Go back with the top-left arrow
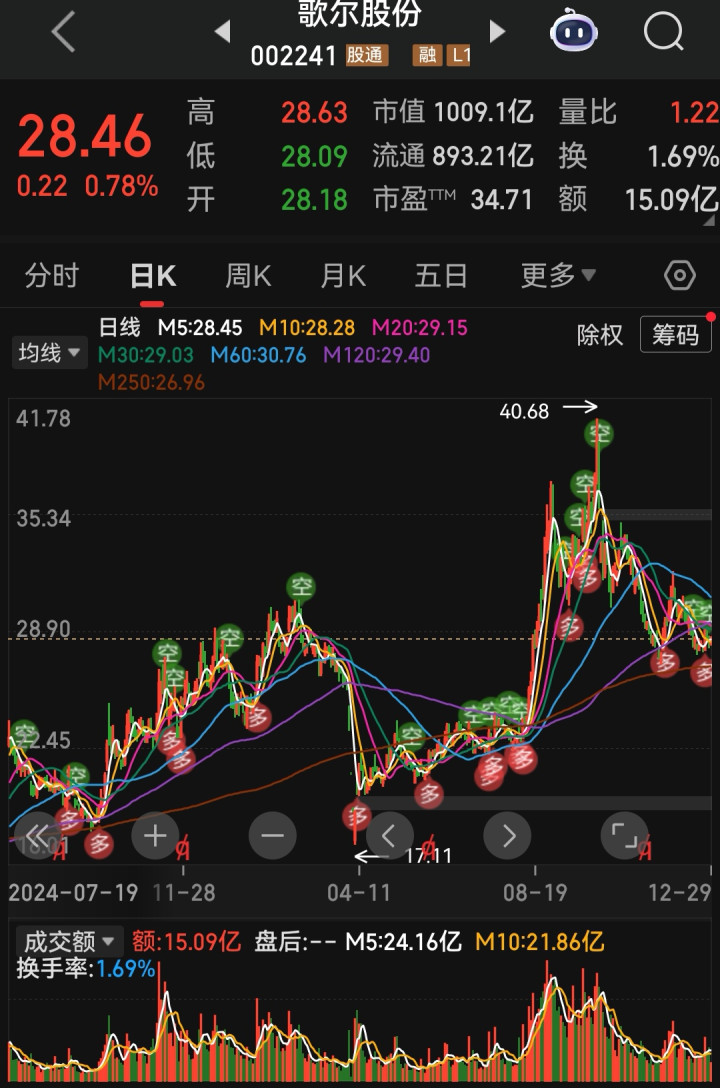Viewport: 720px width, 1088px height. coord(63,31)
